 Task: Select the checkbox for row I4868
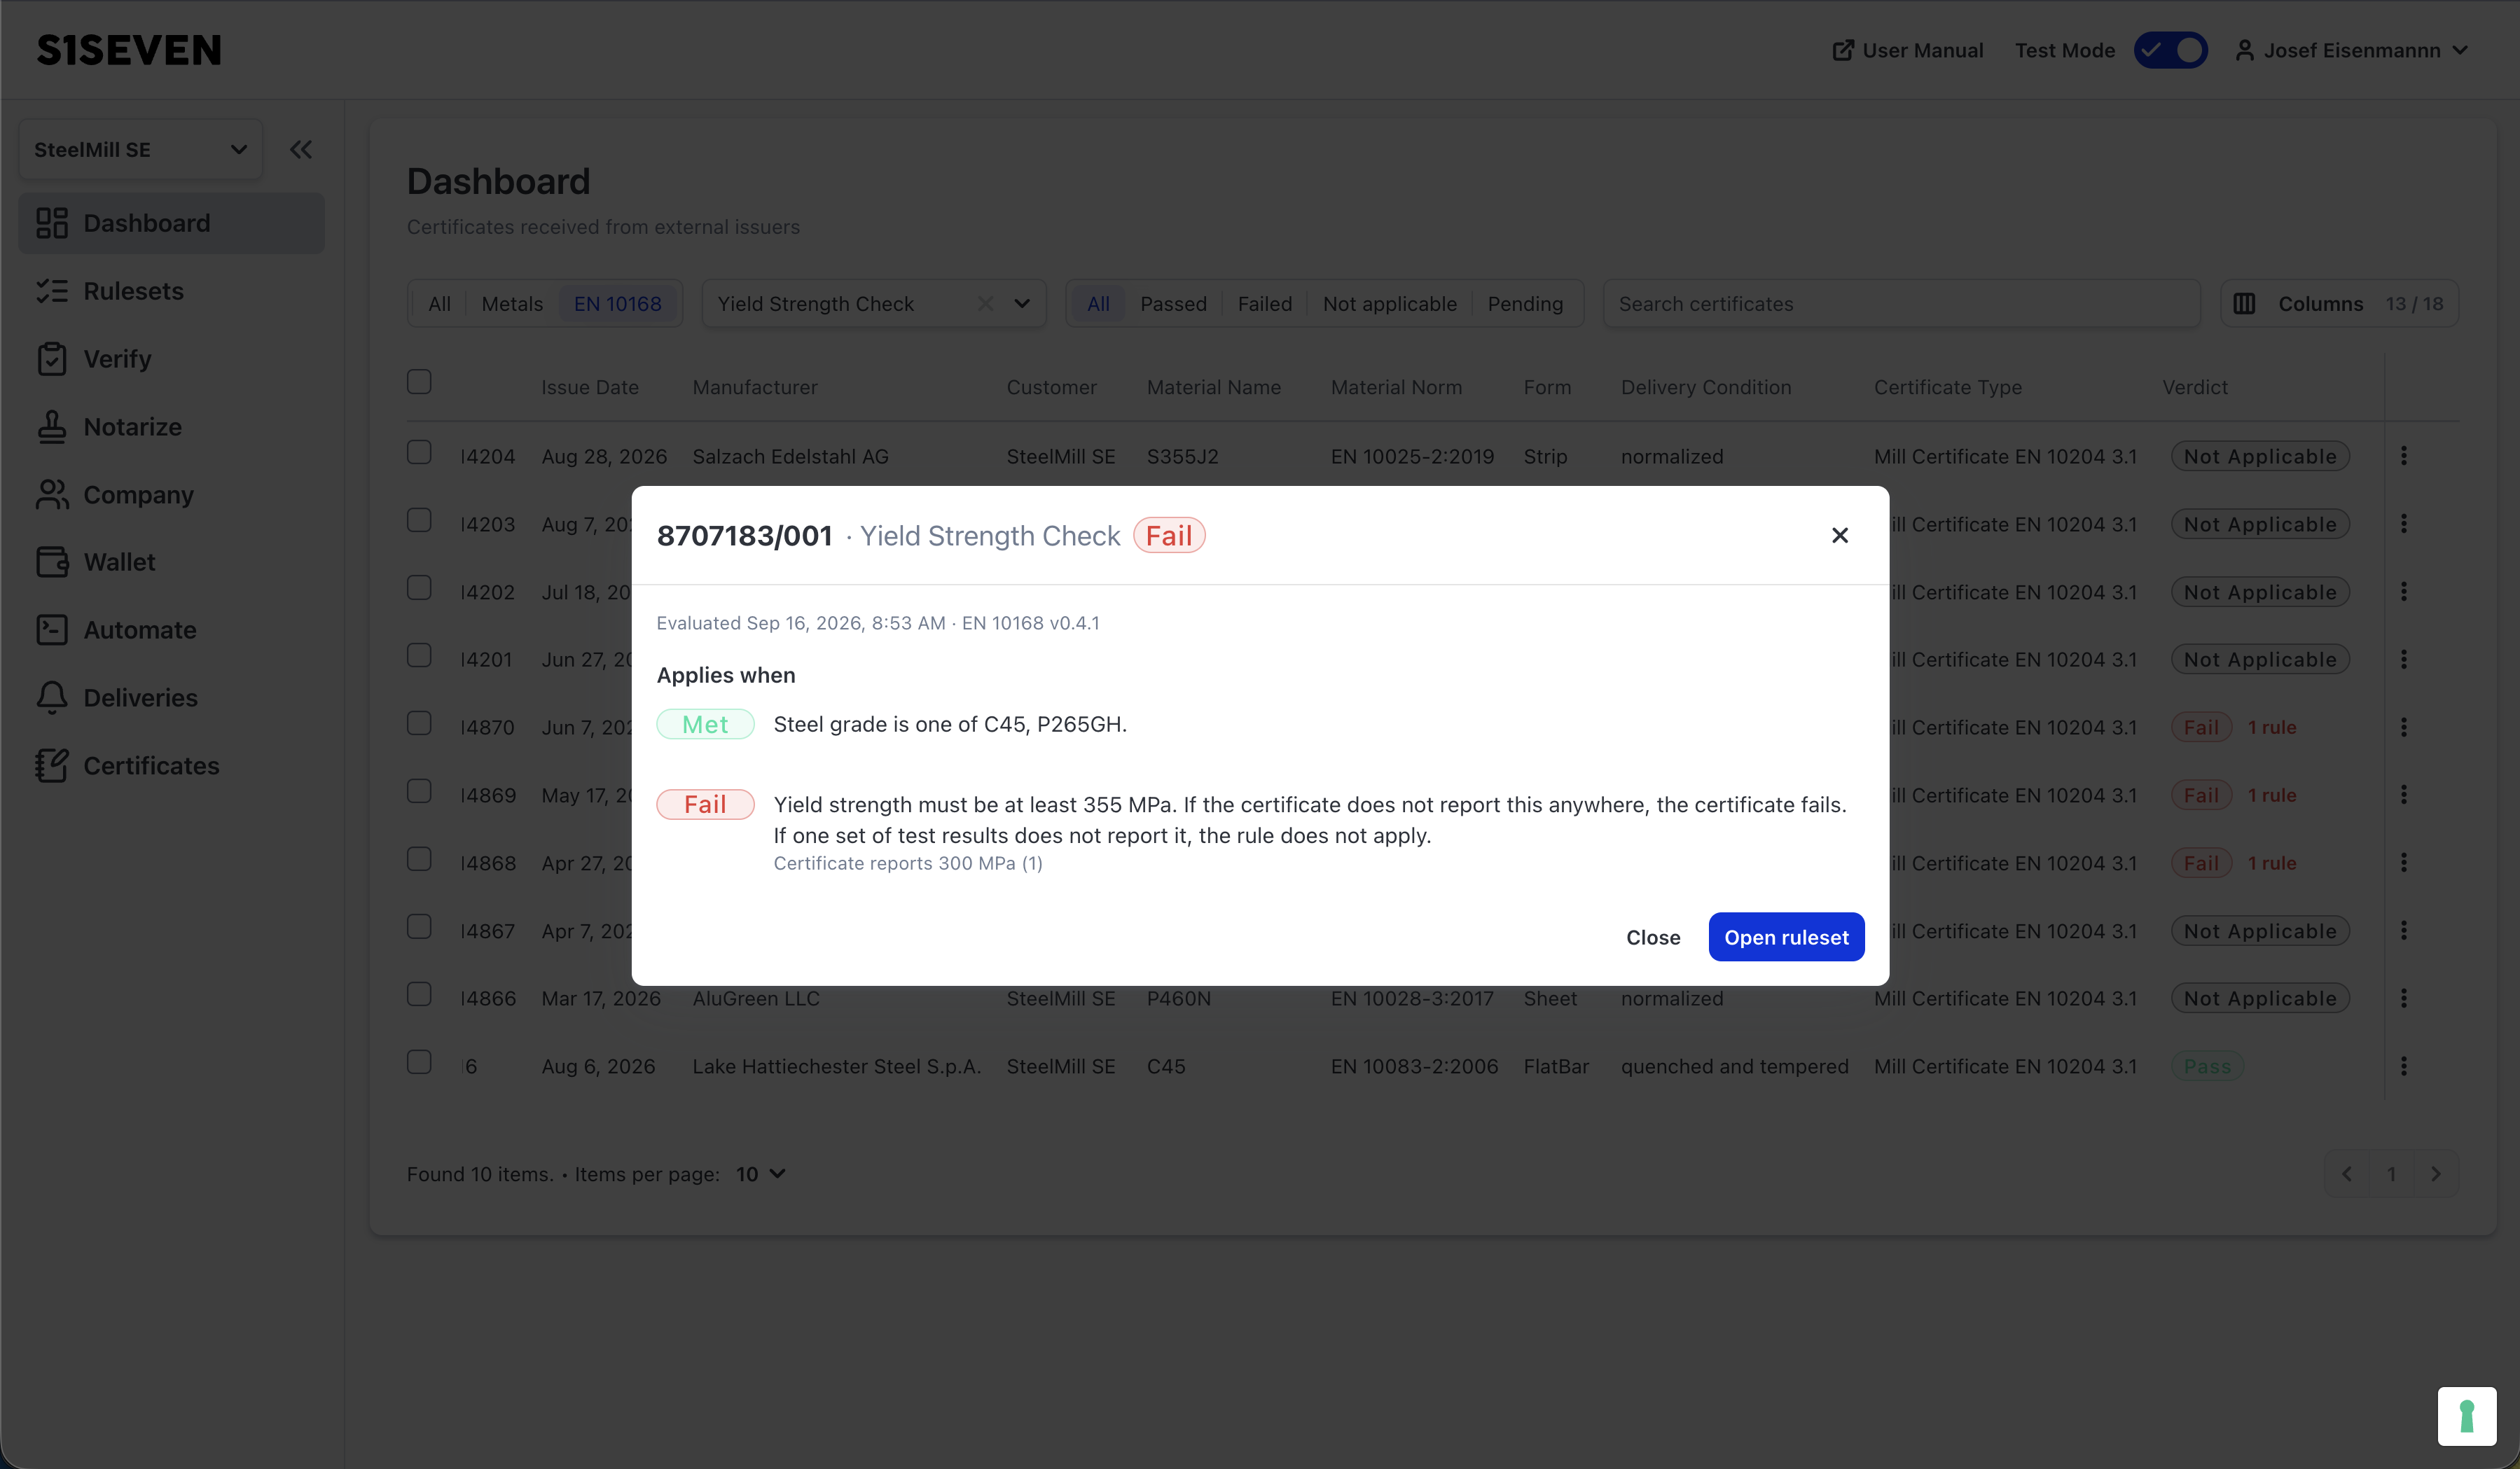coord(419,860)
